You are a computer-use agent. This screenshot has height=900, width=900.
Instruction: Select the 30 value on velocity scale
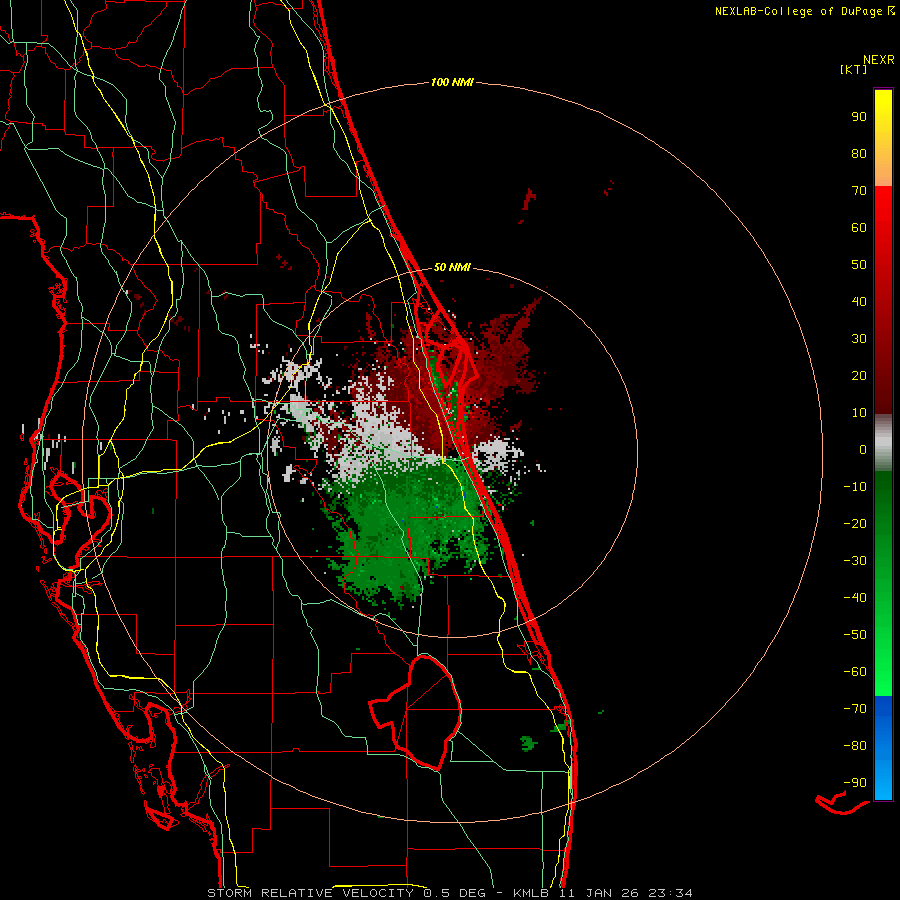(859, 339)
